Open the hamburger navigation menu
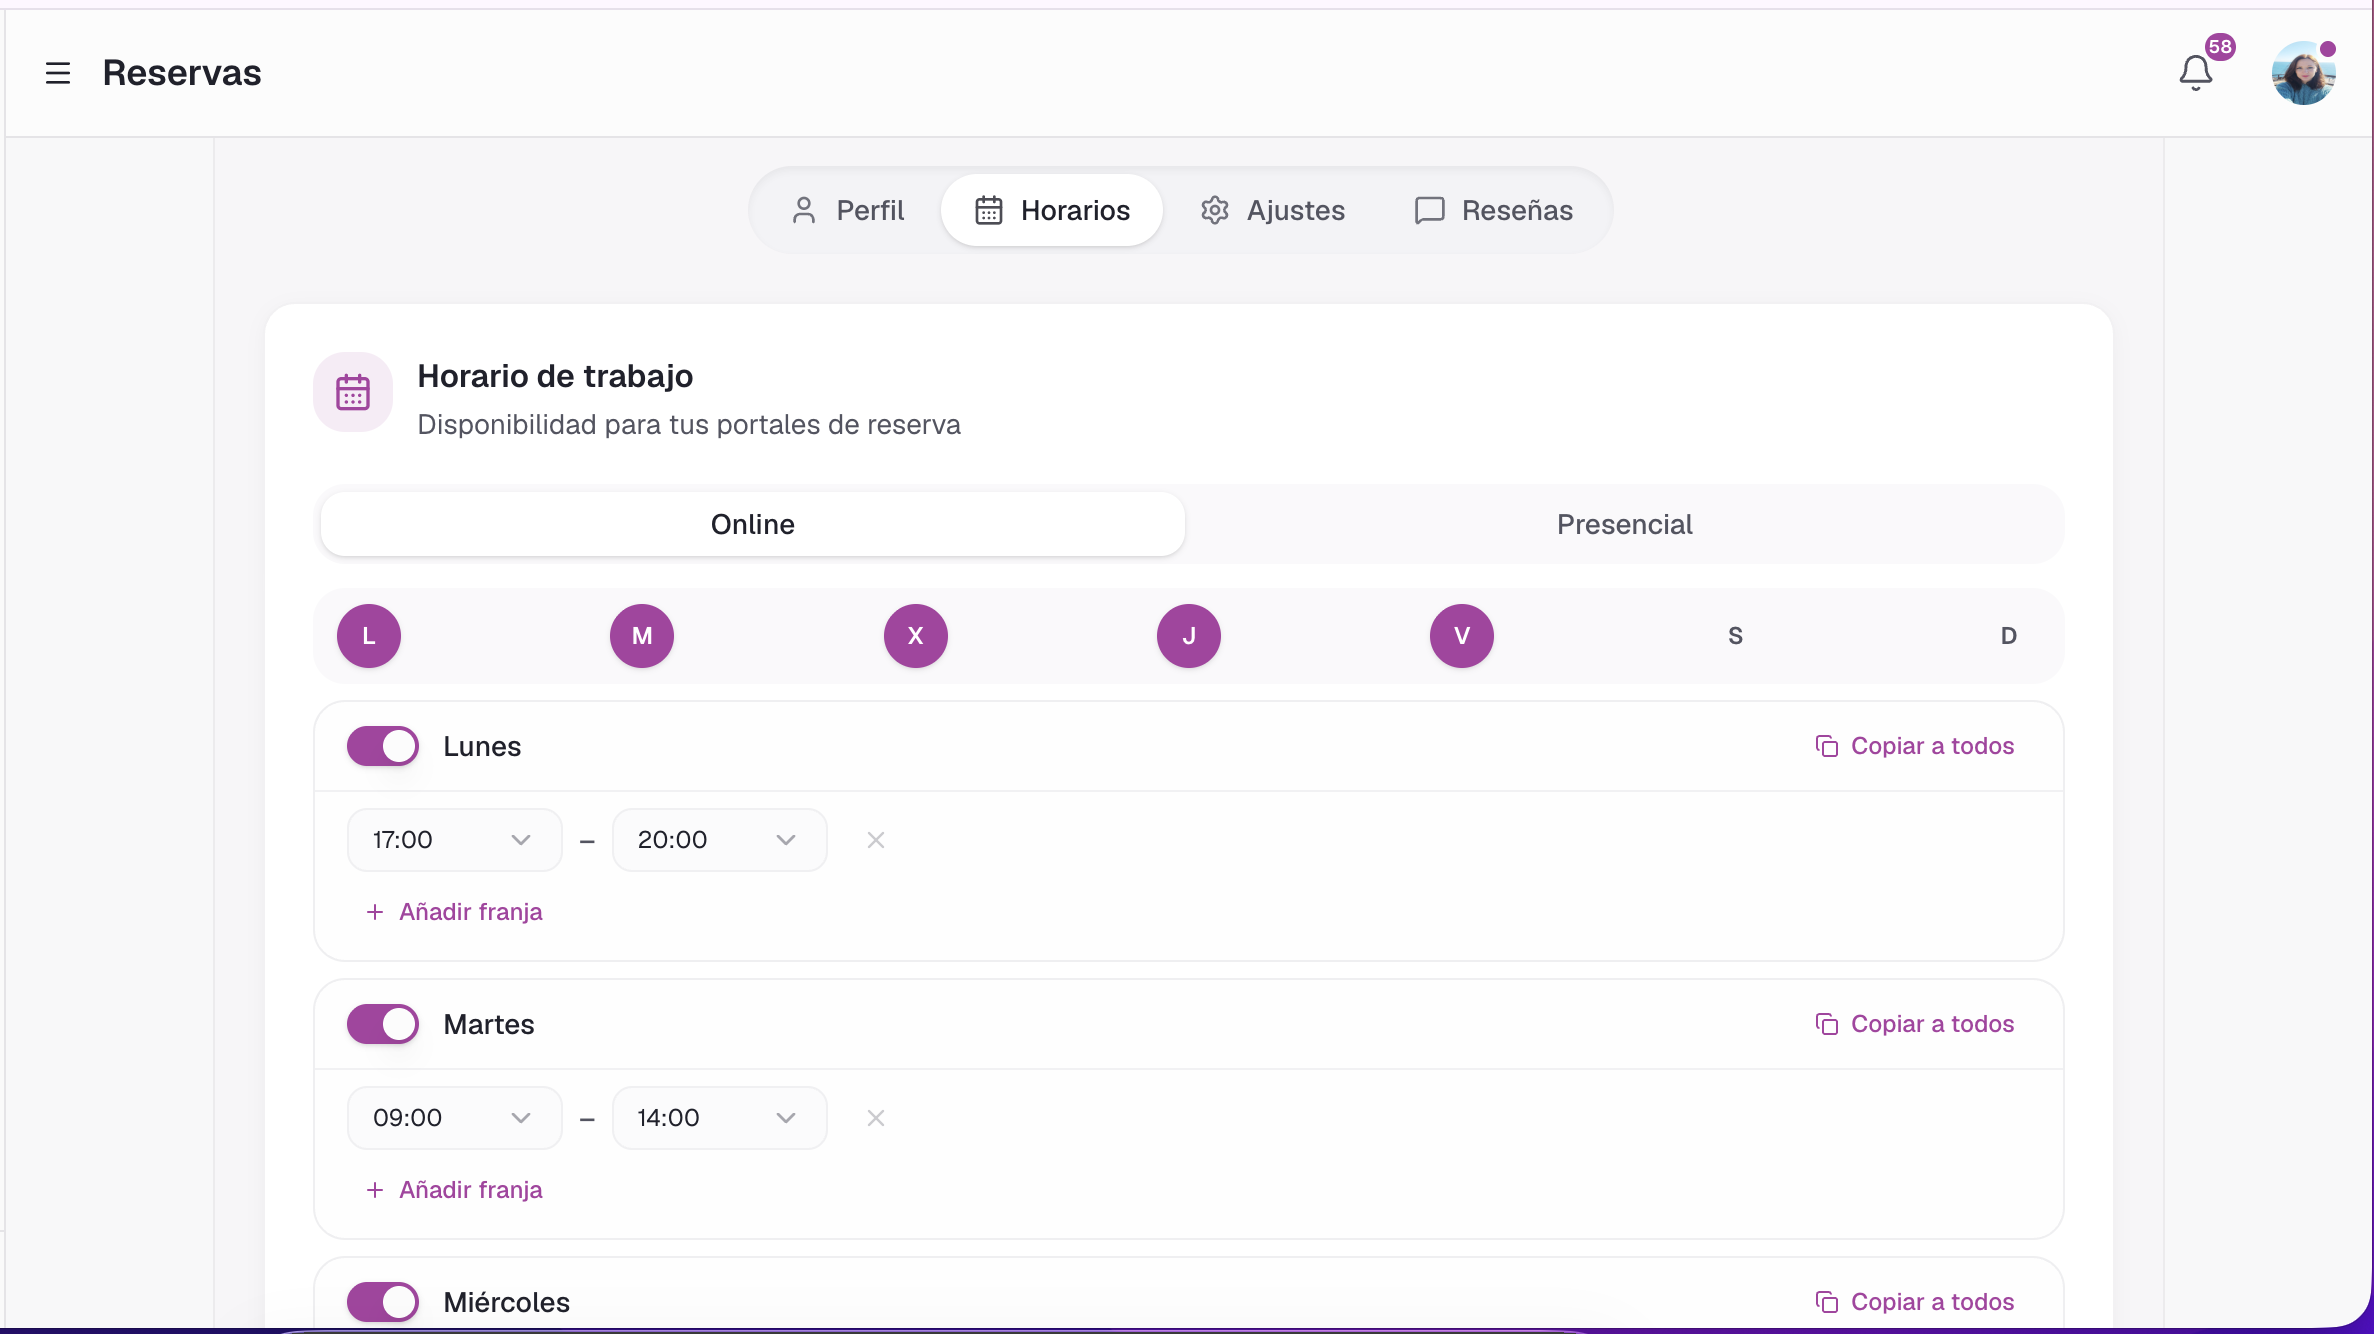The height and width of the screenshot is (1334, 2374). click(58, 73)
